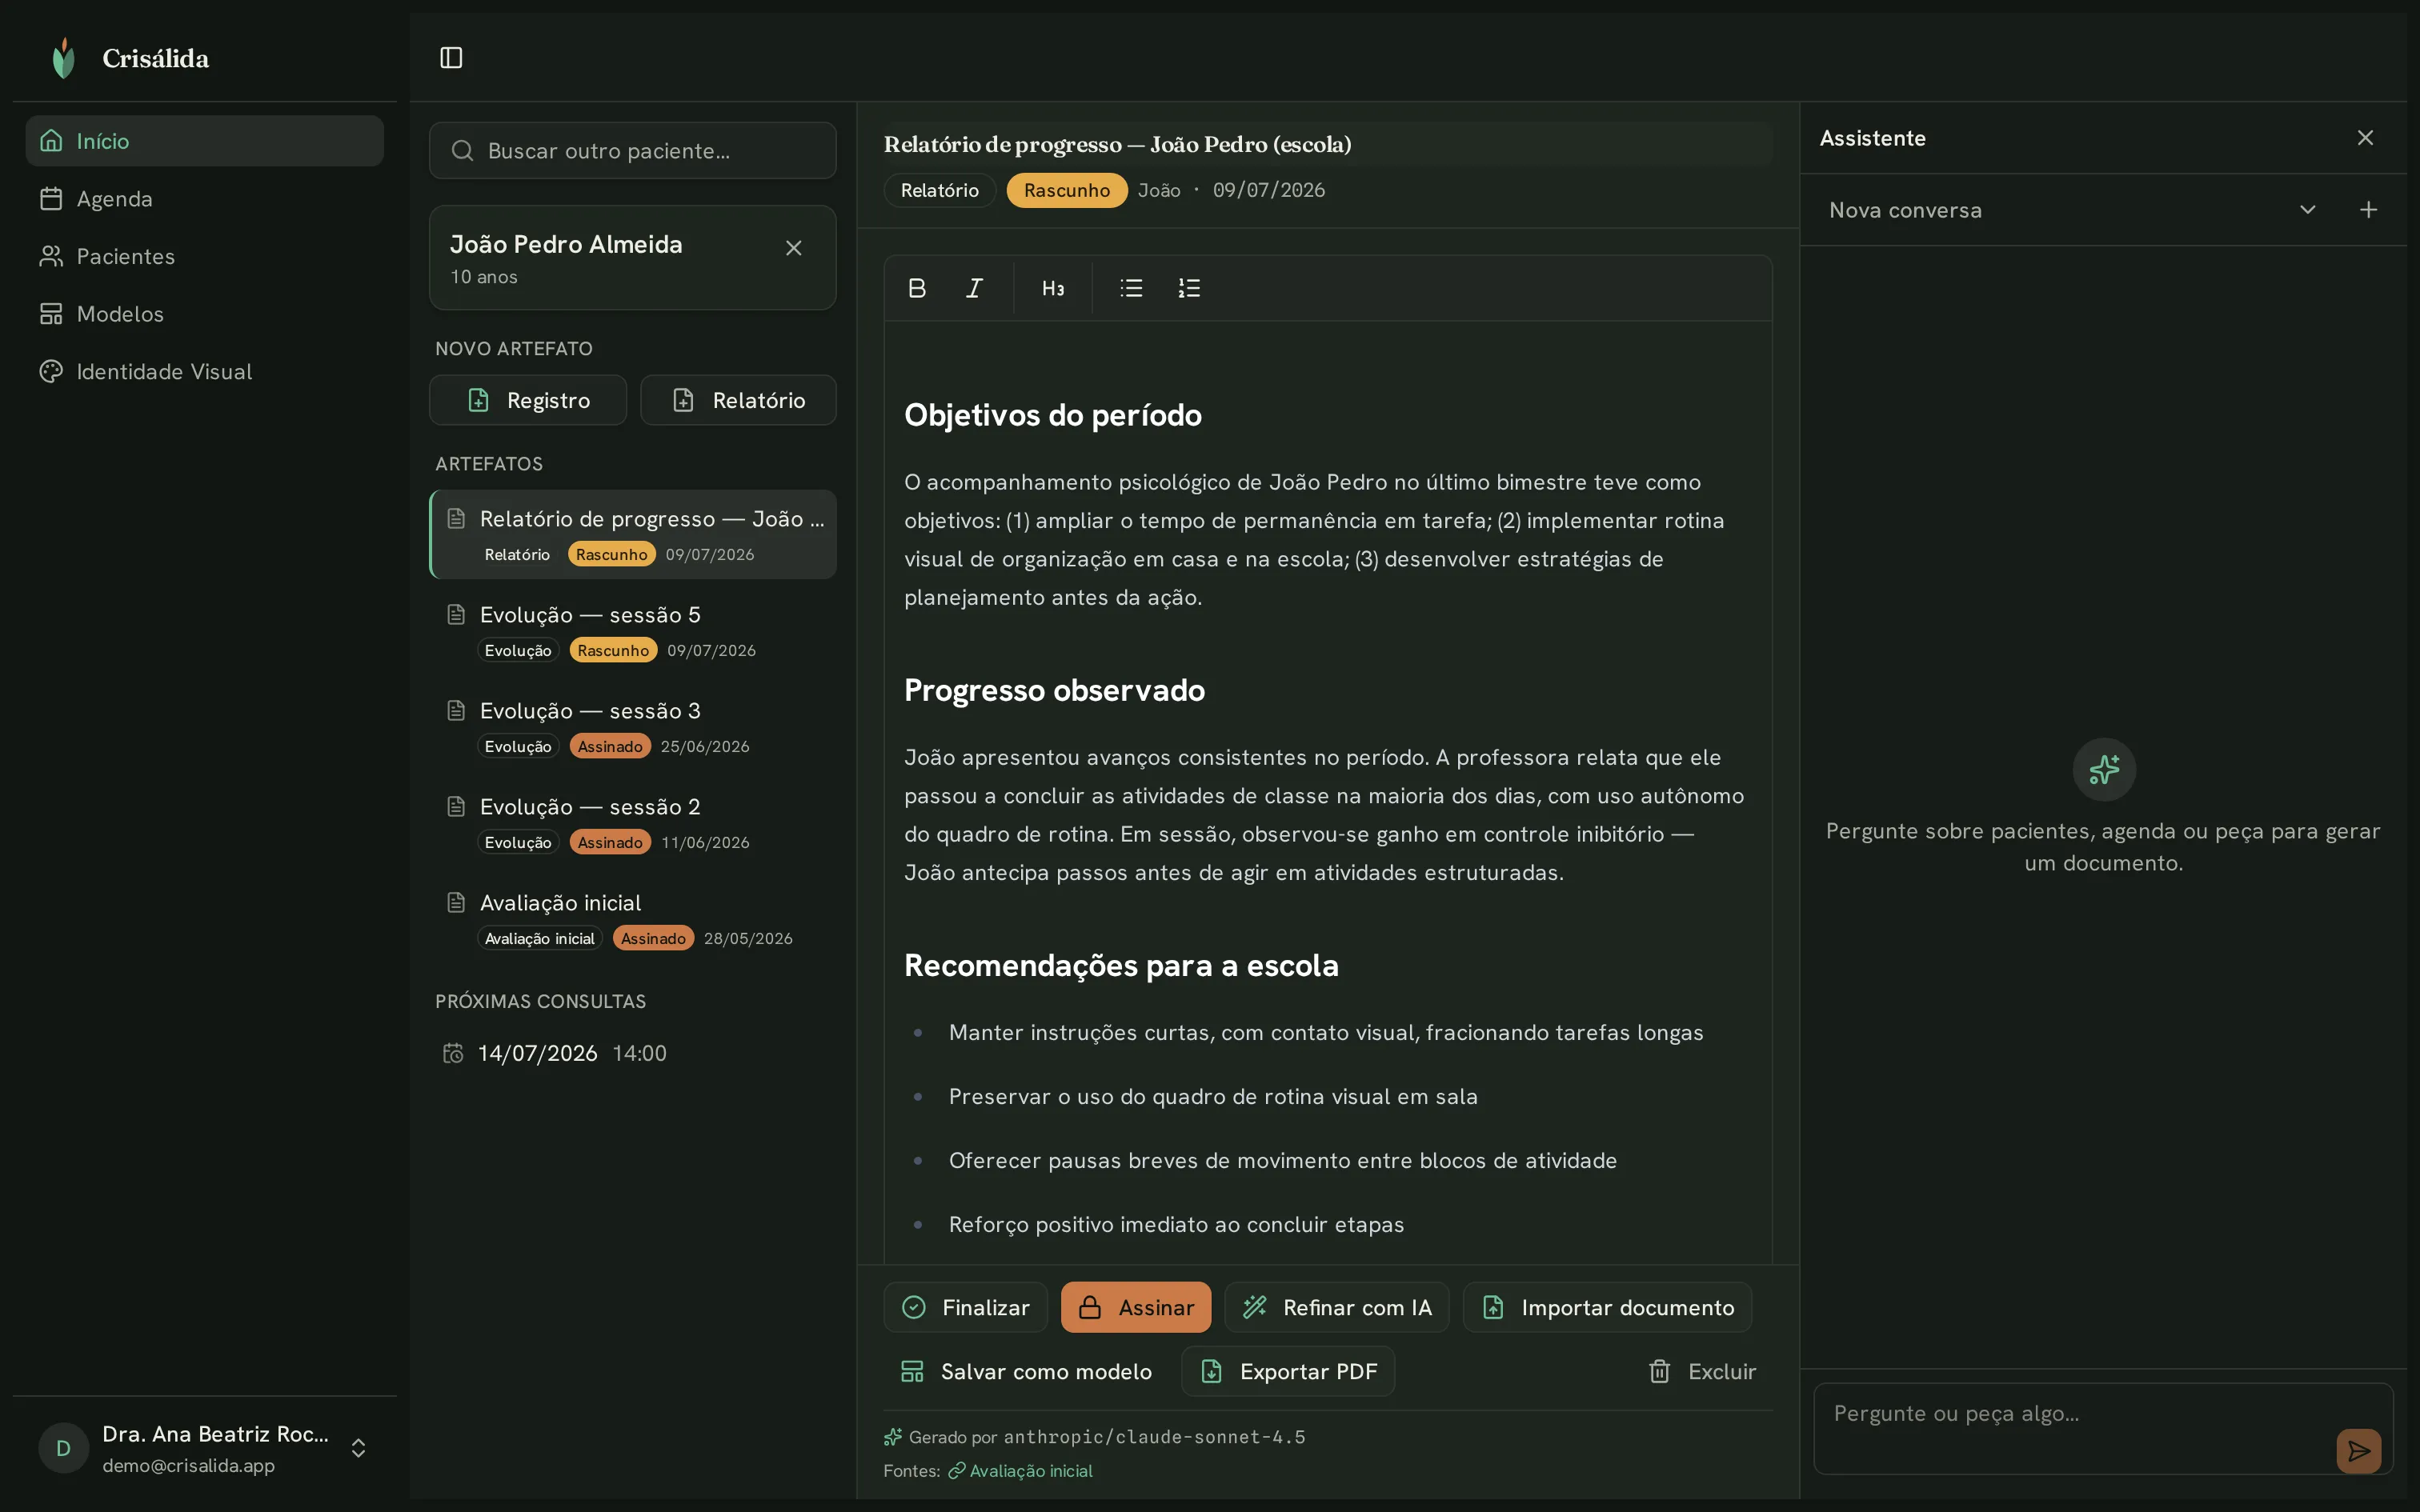The image size is (2420, 1512).
Task: Remove João Pedro Almeida patient selection
Action: point(794,248)
